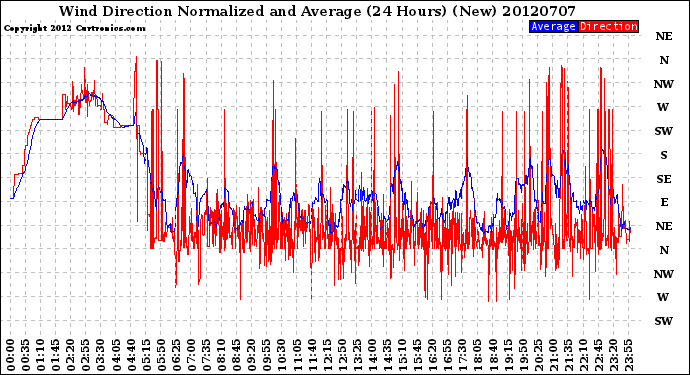
Task: Click the 03:30 time label
Action: point(101,355)
